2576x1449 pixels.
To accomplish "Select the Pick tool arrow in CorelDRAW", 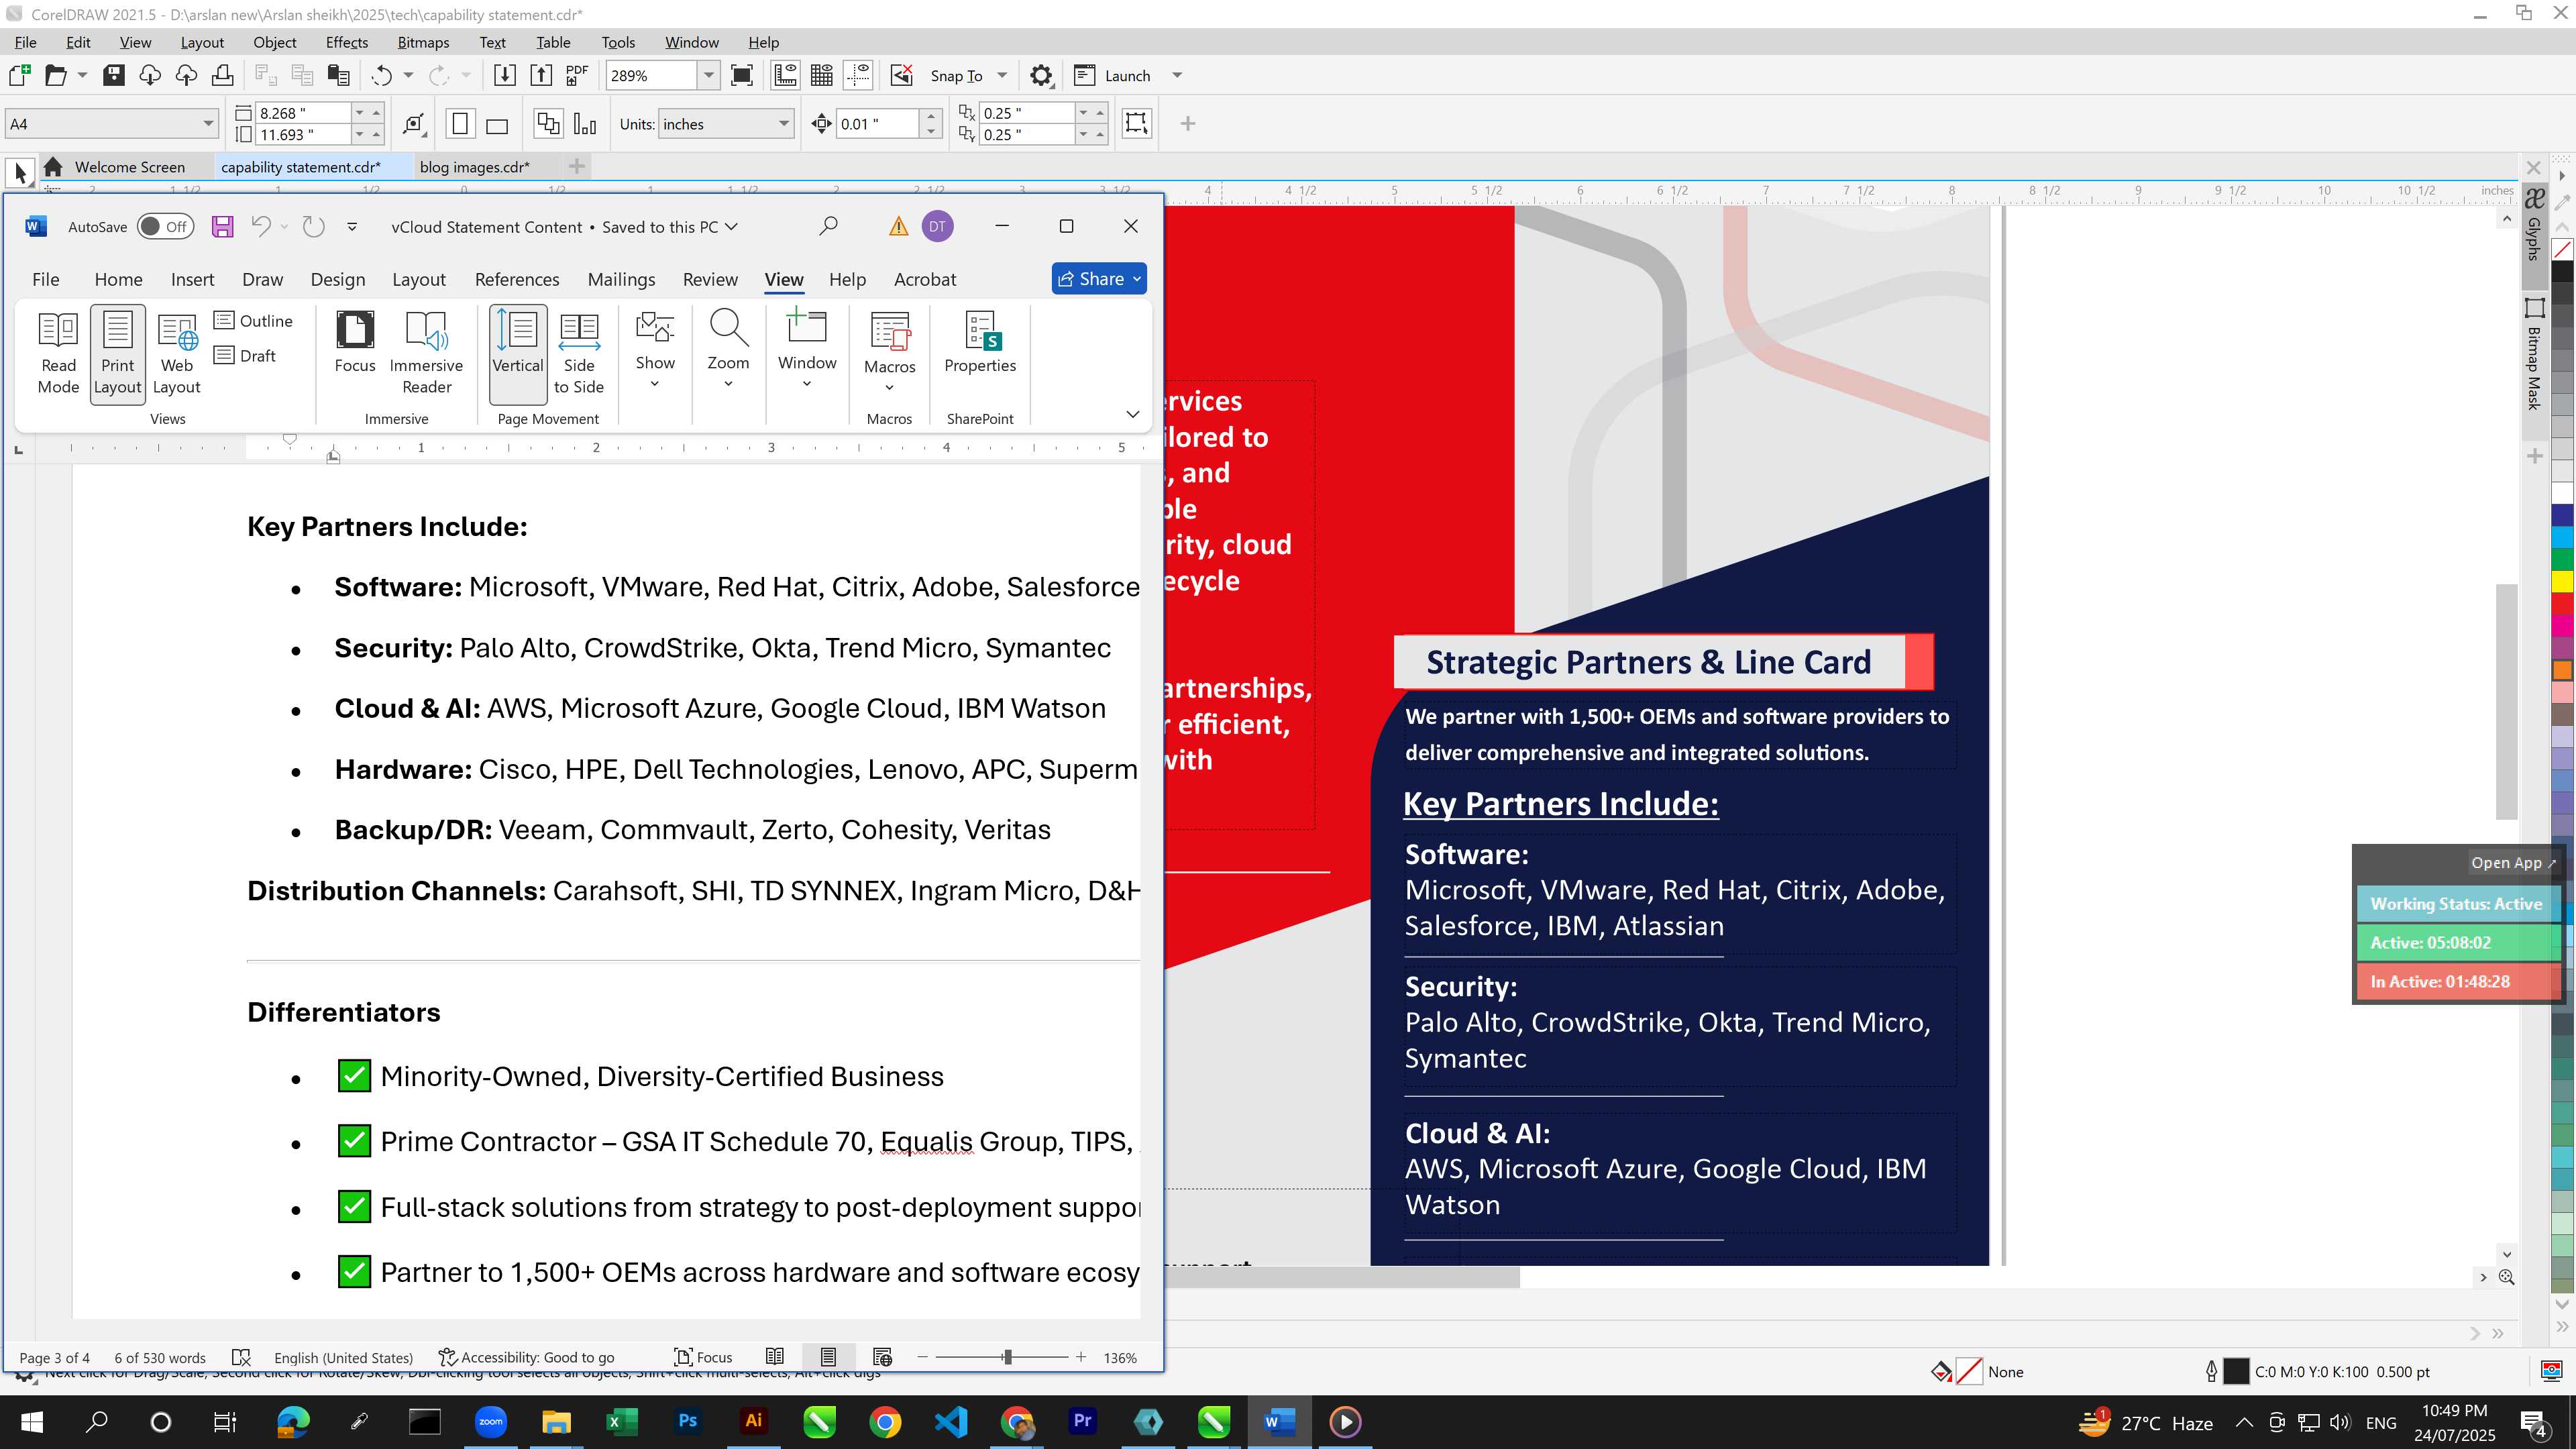I will 20,173.
